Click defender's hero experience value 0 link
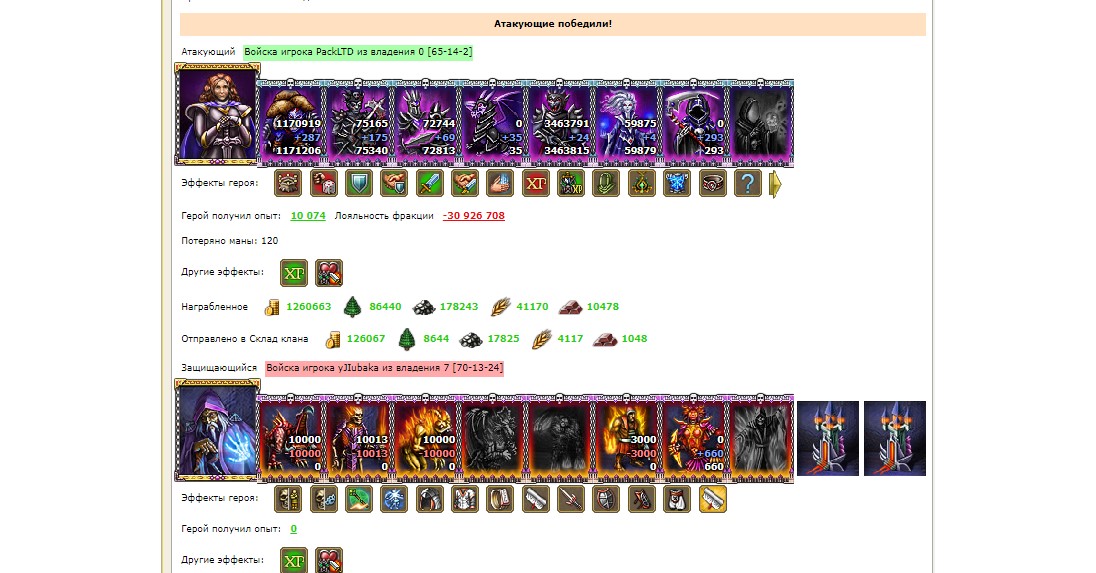Image resolution: width=1096 pixels, height=573 pixels. (294, 529)
